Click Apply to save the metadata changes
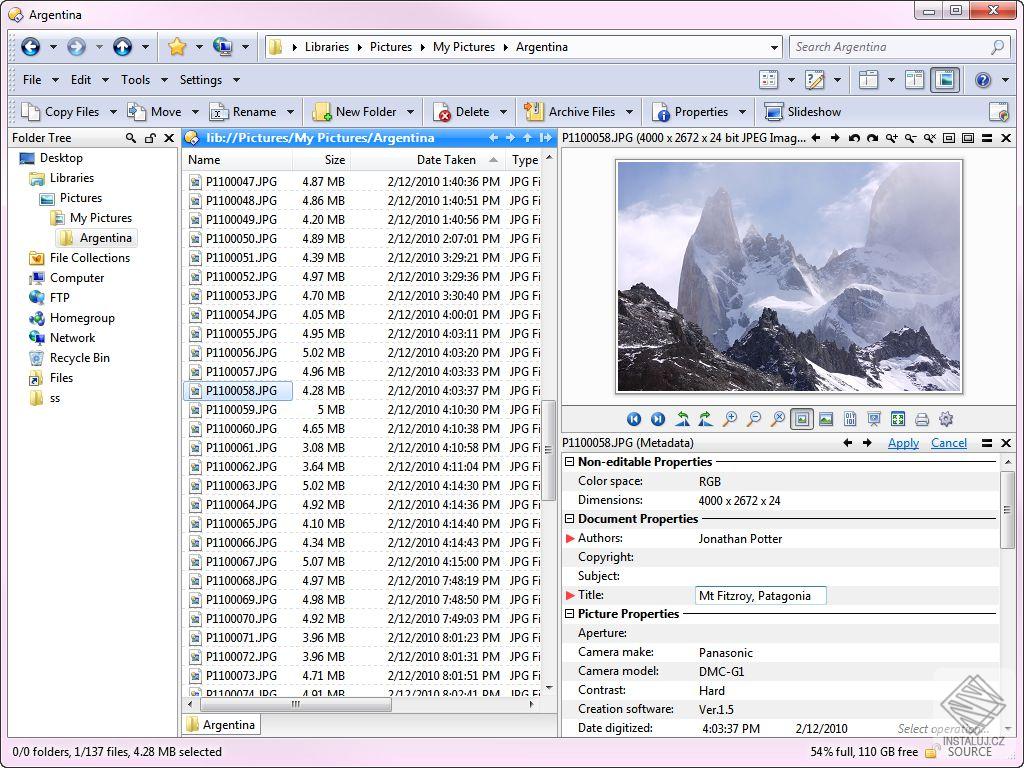Viewport: 1024px width, 768px height. click(x=903, y=443)
